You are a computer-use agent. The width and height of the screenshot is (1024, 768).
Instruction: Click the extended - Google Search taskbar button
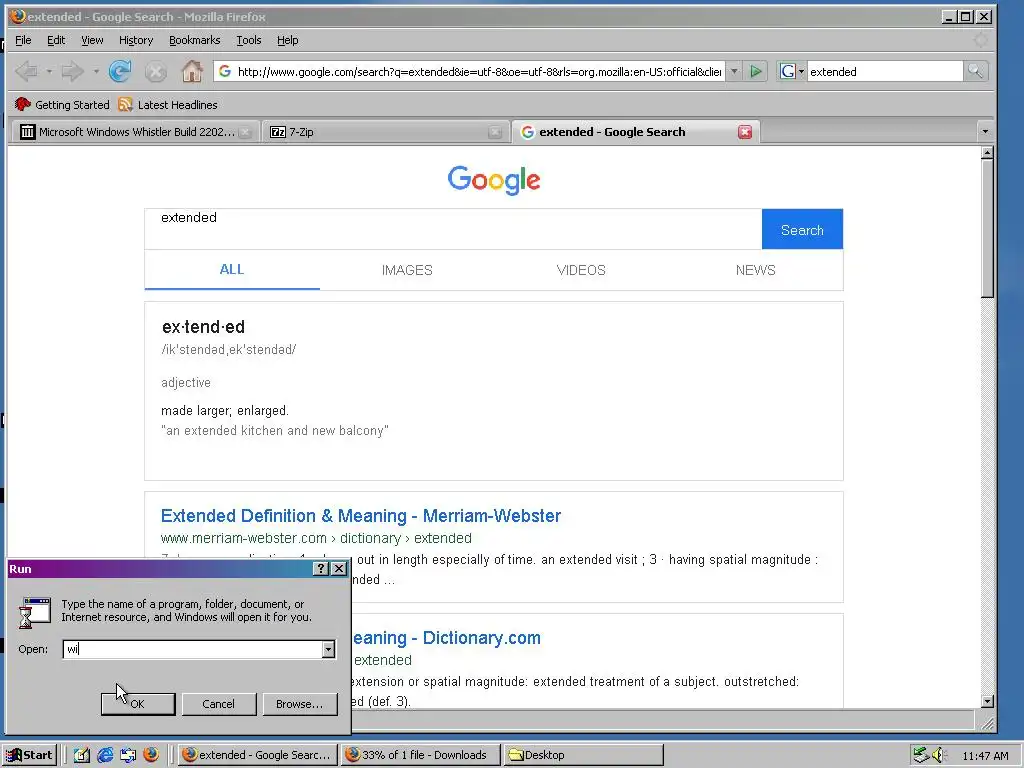click(258, 755)
